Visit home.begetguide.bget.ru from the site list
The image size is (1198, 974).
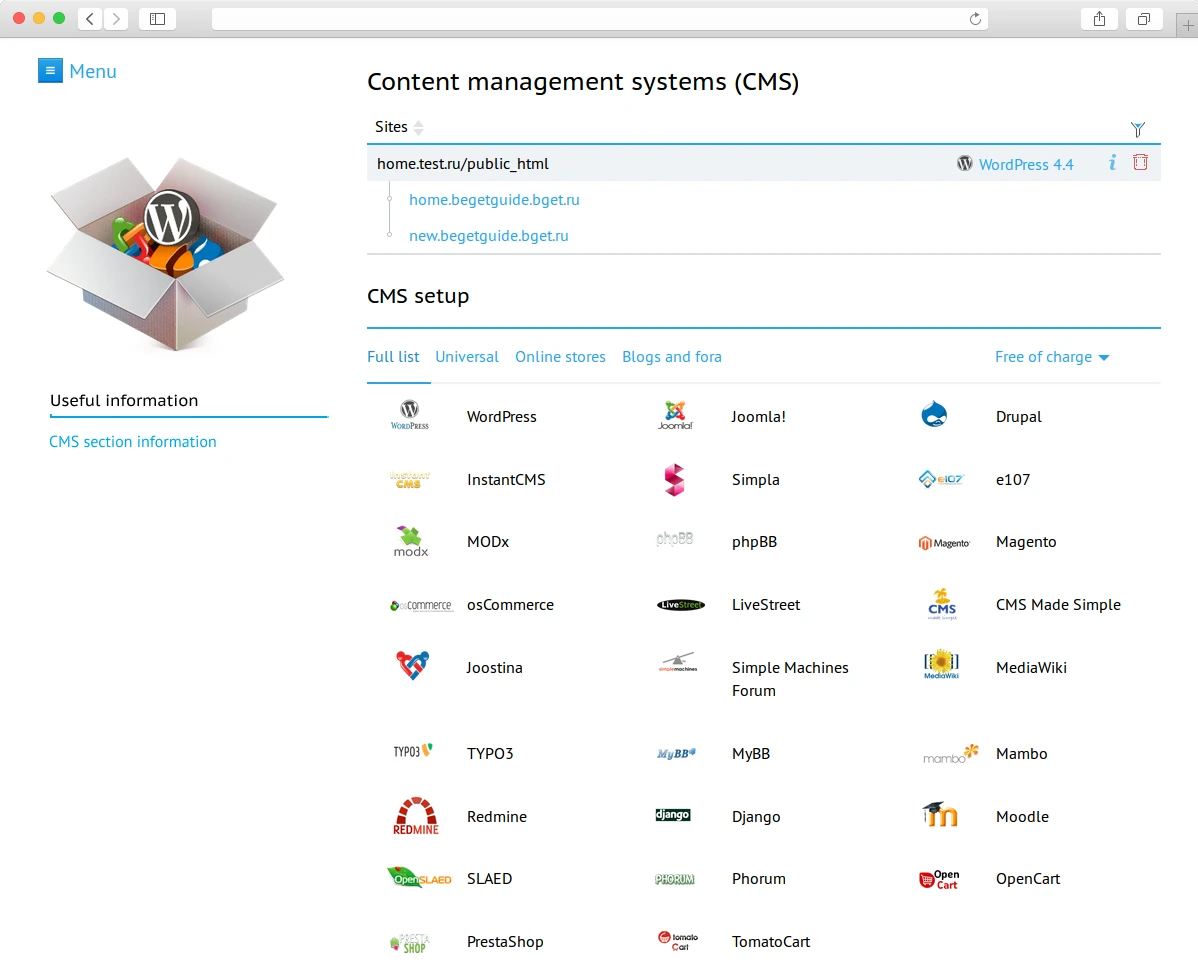(494, 199)
